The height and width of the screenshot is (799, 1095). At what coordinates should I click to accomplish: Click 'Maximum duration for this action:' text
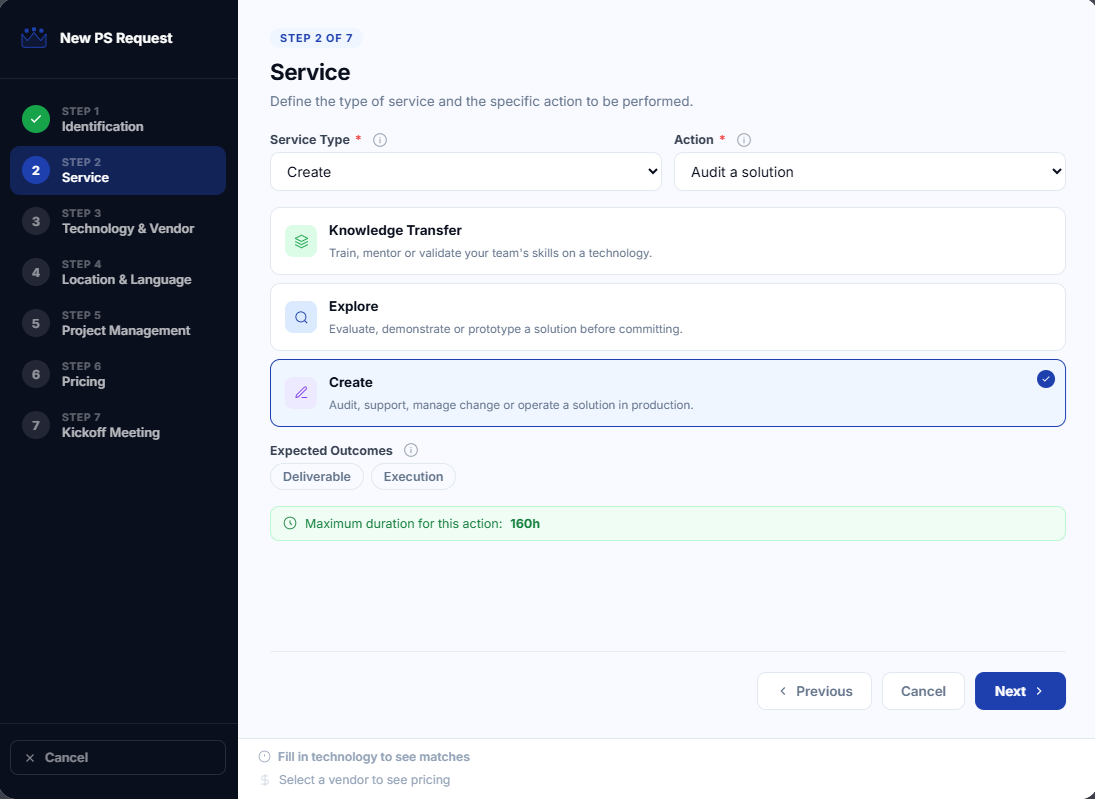pyautogui.click(x=404, y=523)
